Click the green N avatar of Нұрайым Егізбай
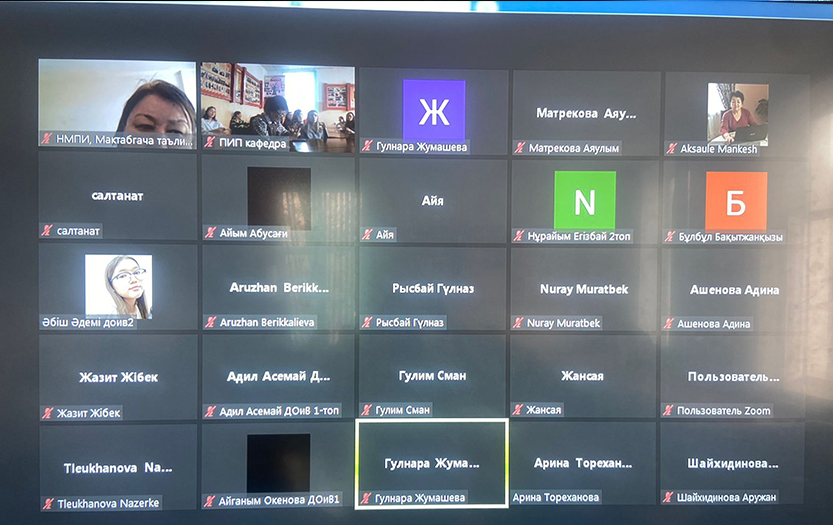Screen dimensions: 833x525 point(584,201)
